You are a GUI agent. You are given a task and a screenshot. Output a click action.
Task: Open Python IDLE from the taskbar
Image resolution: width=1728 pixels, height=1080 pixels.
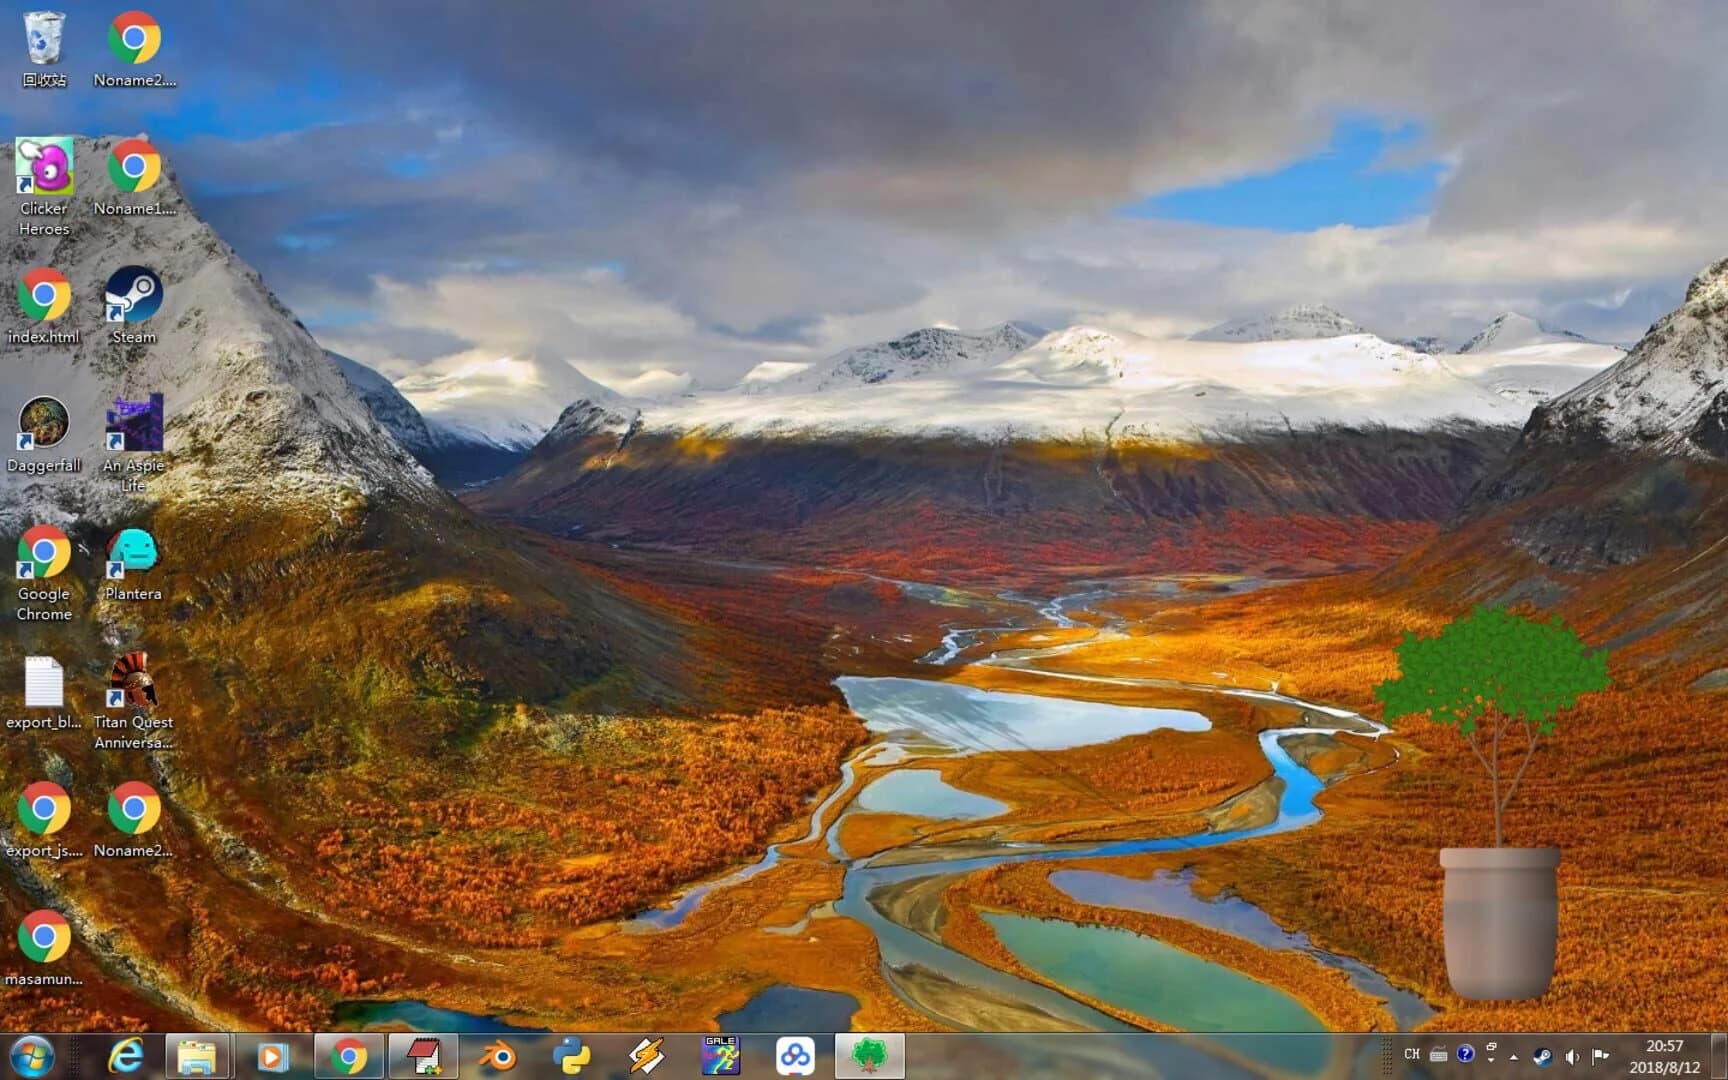coord(572,1053)
